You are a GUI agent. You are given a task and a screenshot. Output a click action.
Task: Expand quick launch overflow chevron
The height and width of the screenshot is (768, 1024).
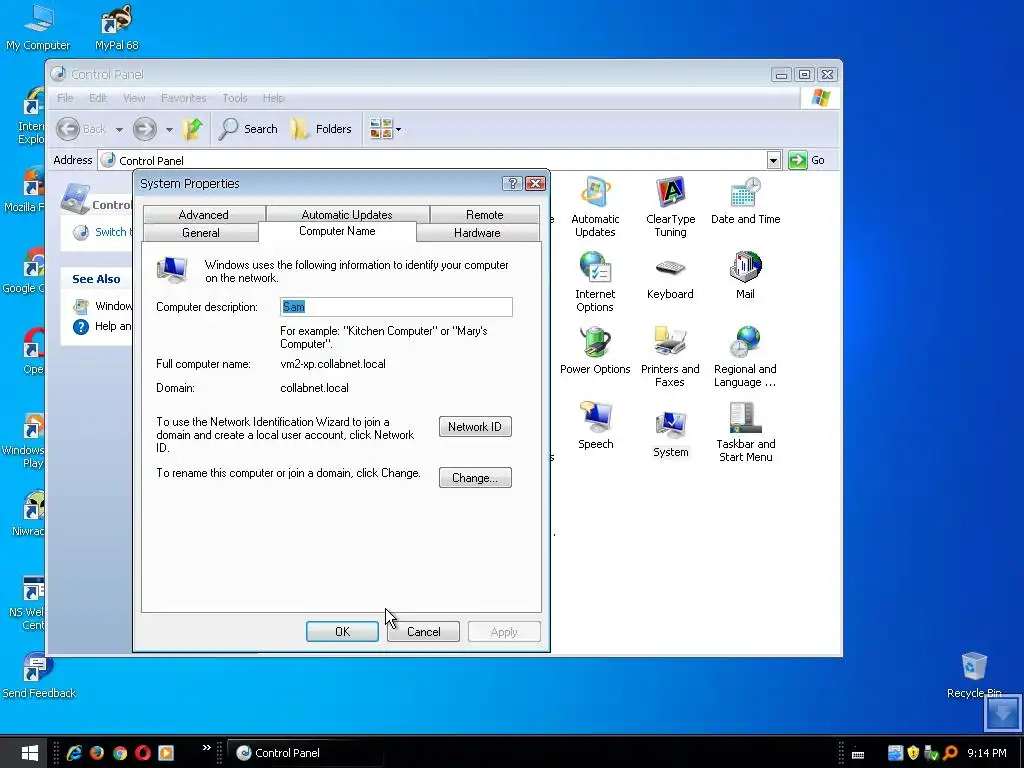(206, 748)
